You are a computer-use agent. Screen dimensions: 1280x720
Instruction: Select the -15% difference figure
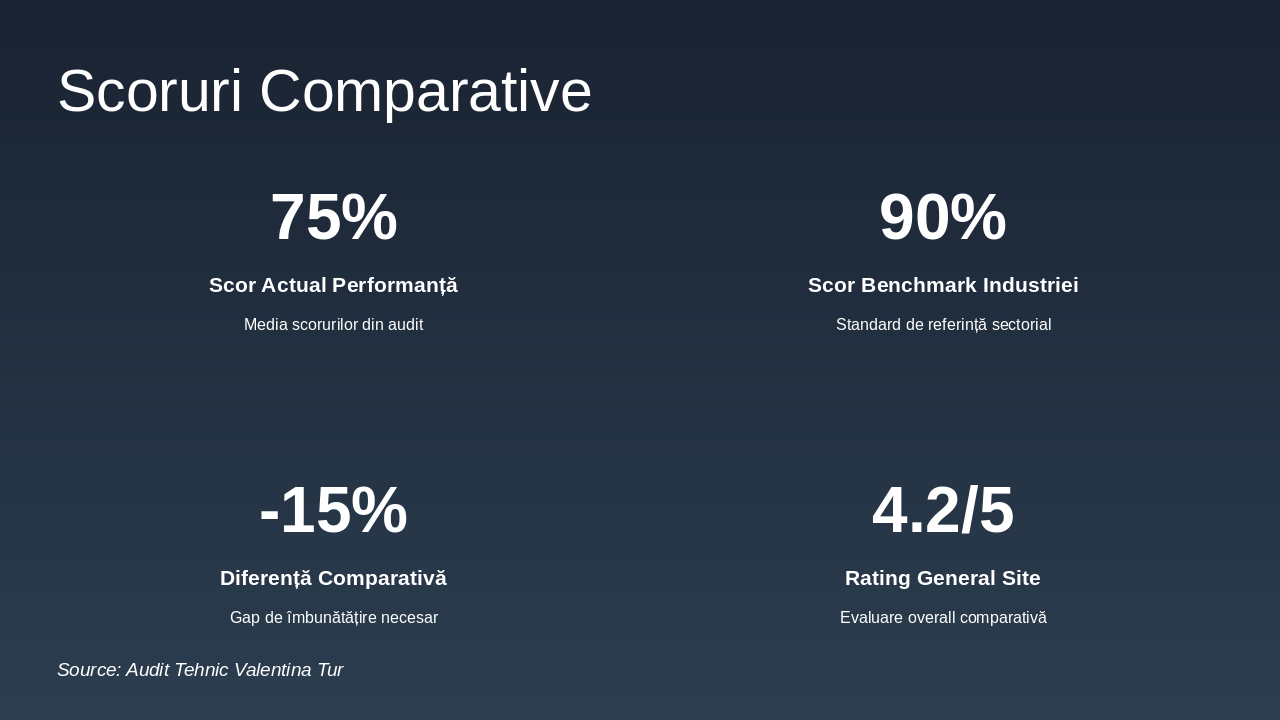(333, 510)
